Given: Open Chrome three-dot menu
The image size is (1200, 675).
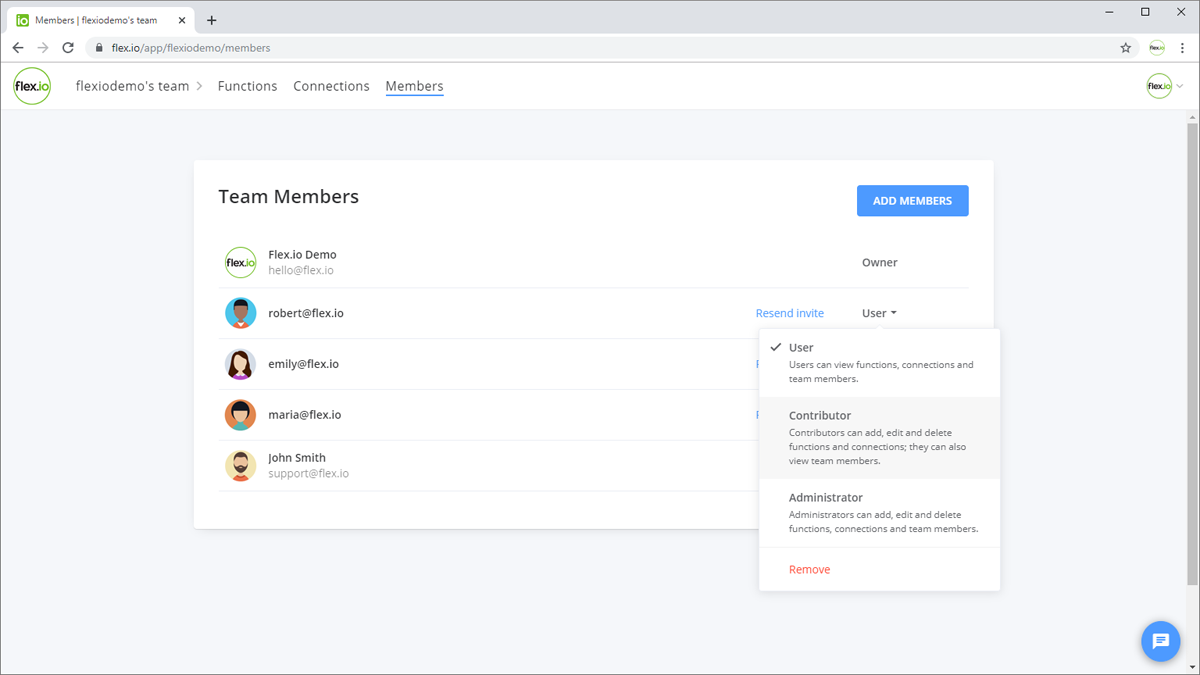Looking at the screenshot, I should click(1182, 47).
